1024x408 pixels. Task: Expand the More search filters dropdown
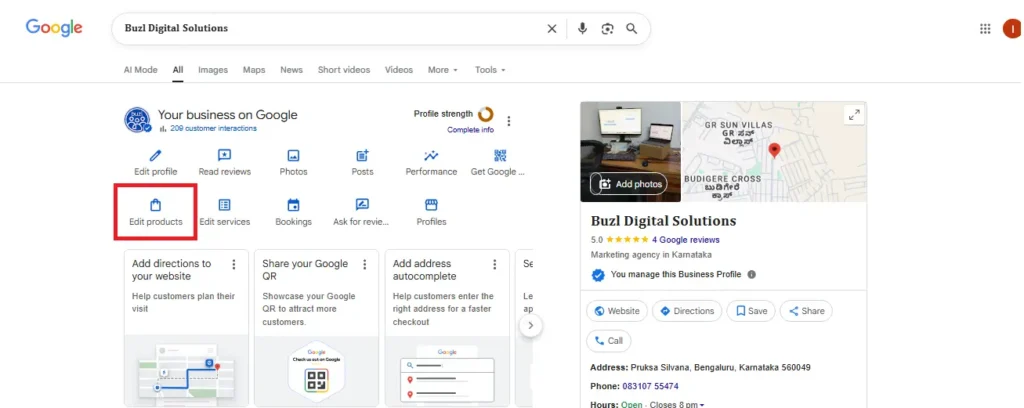click(443, 70)
